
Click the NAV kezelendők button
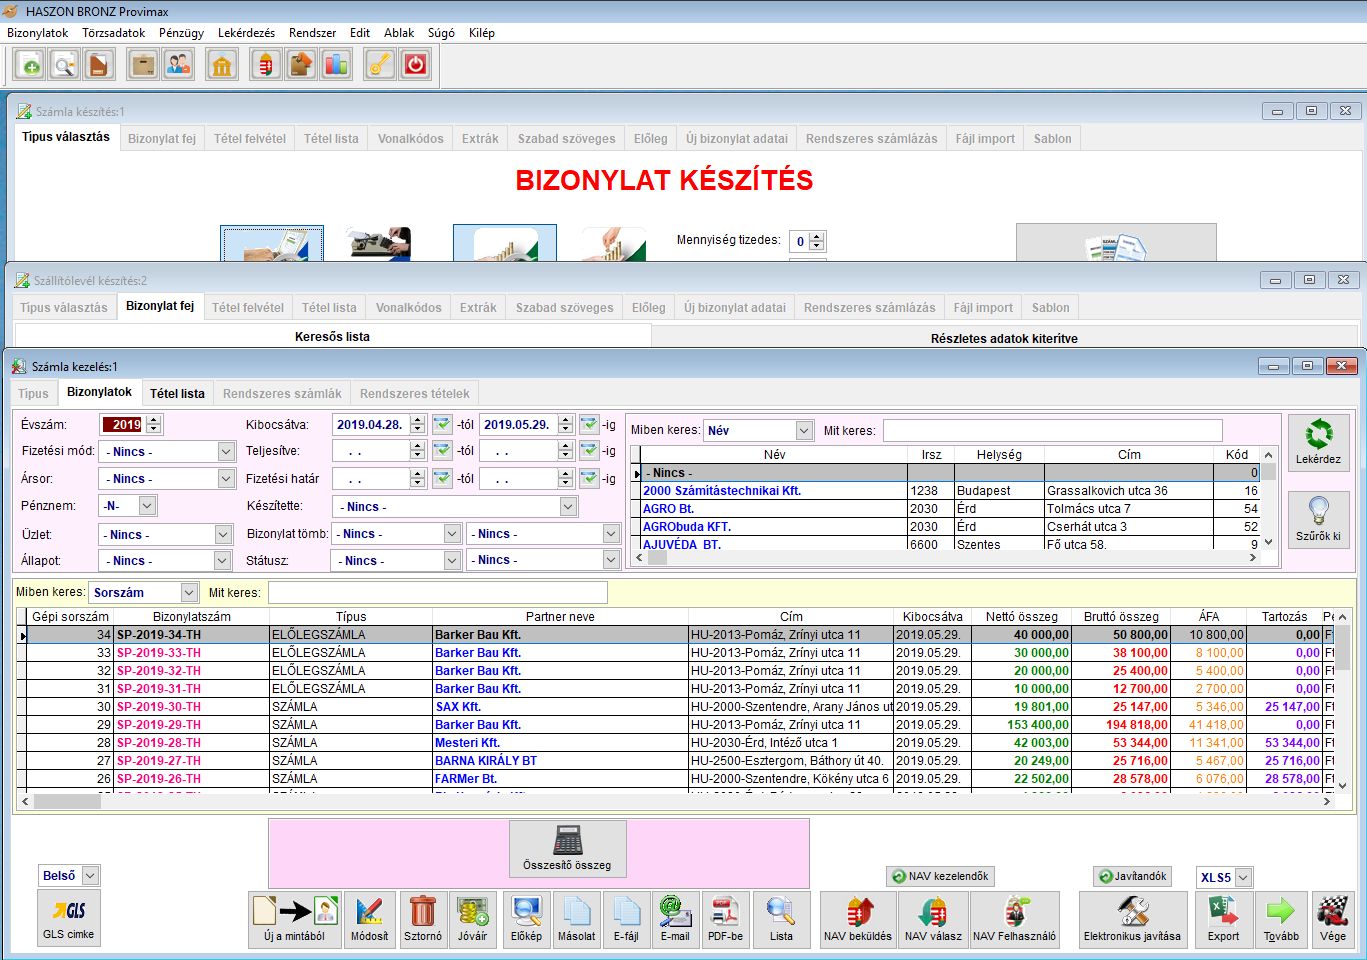[x=940, y=876]
